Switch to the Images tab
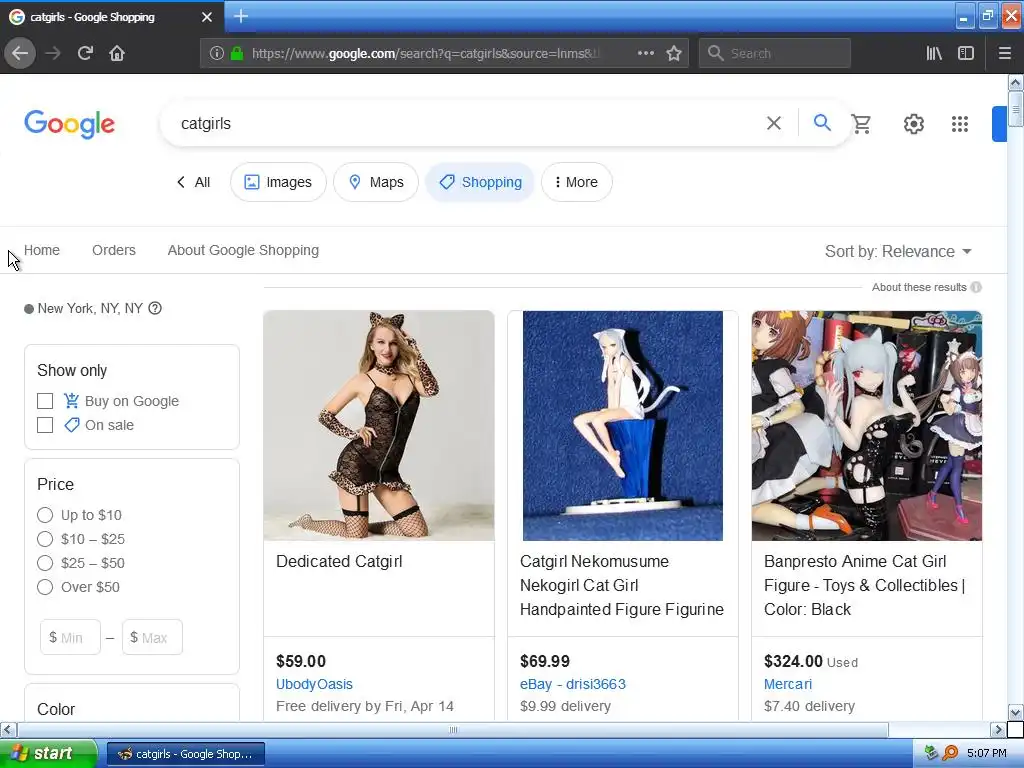This screenshot has height=768, width=1024. coord(278,182)
